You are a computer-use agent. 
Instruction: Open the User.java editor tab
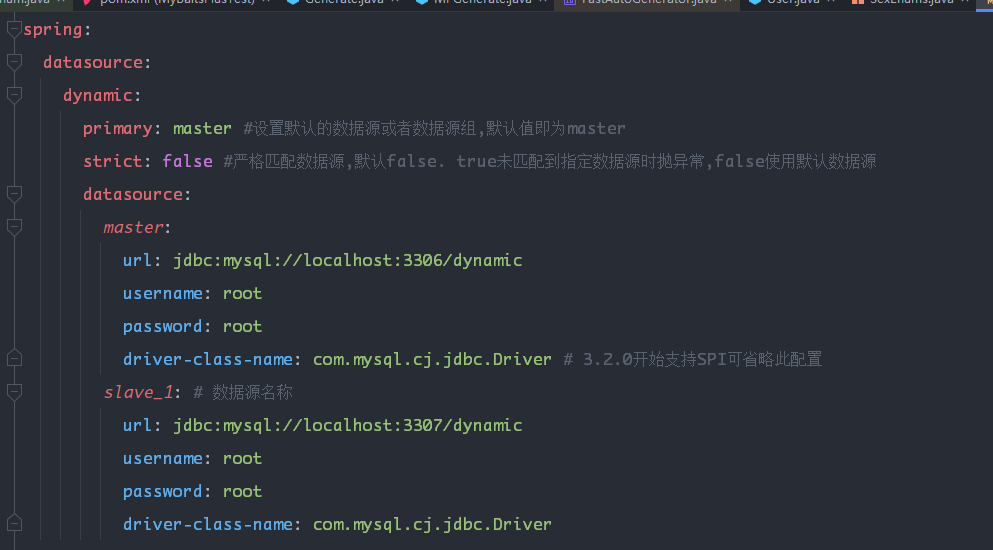795,2
